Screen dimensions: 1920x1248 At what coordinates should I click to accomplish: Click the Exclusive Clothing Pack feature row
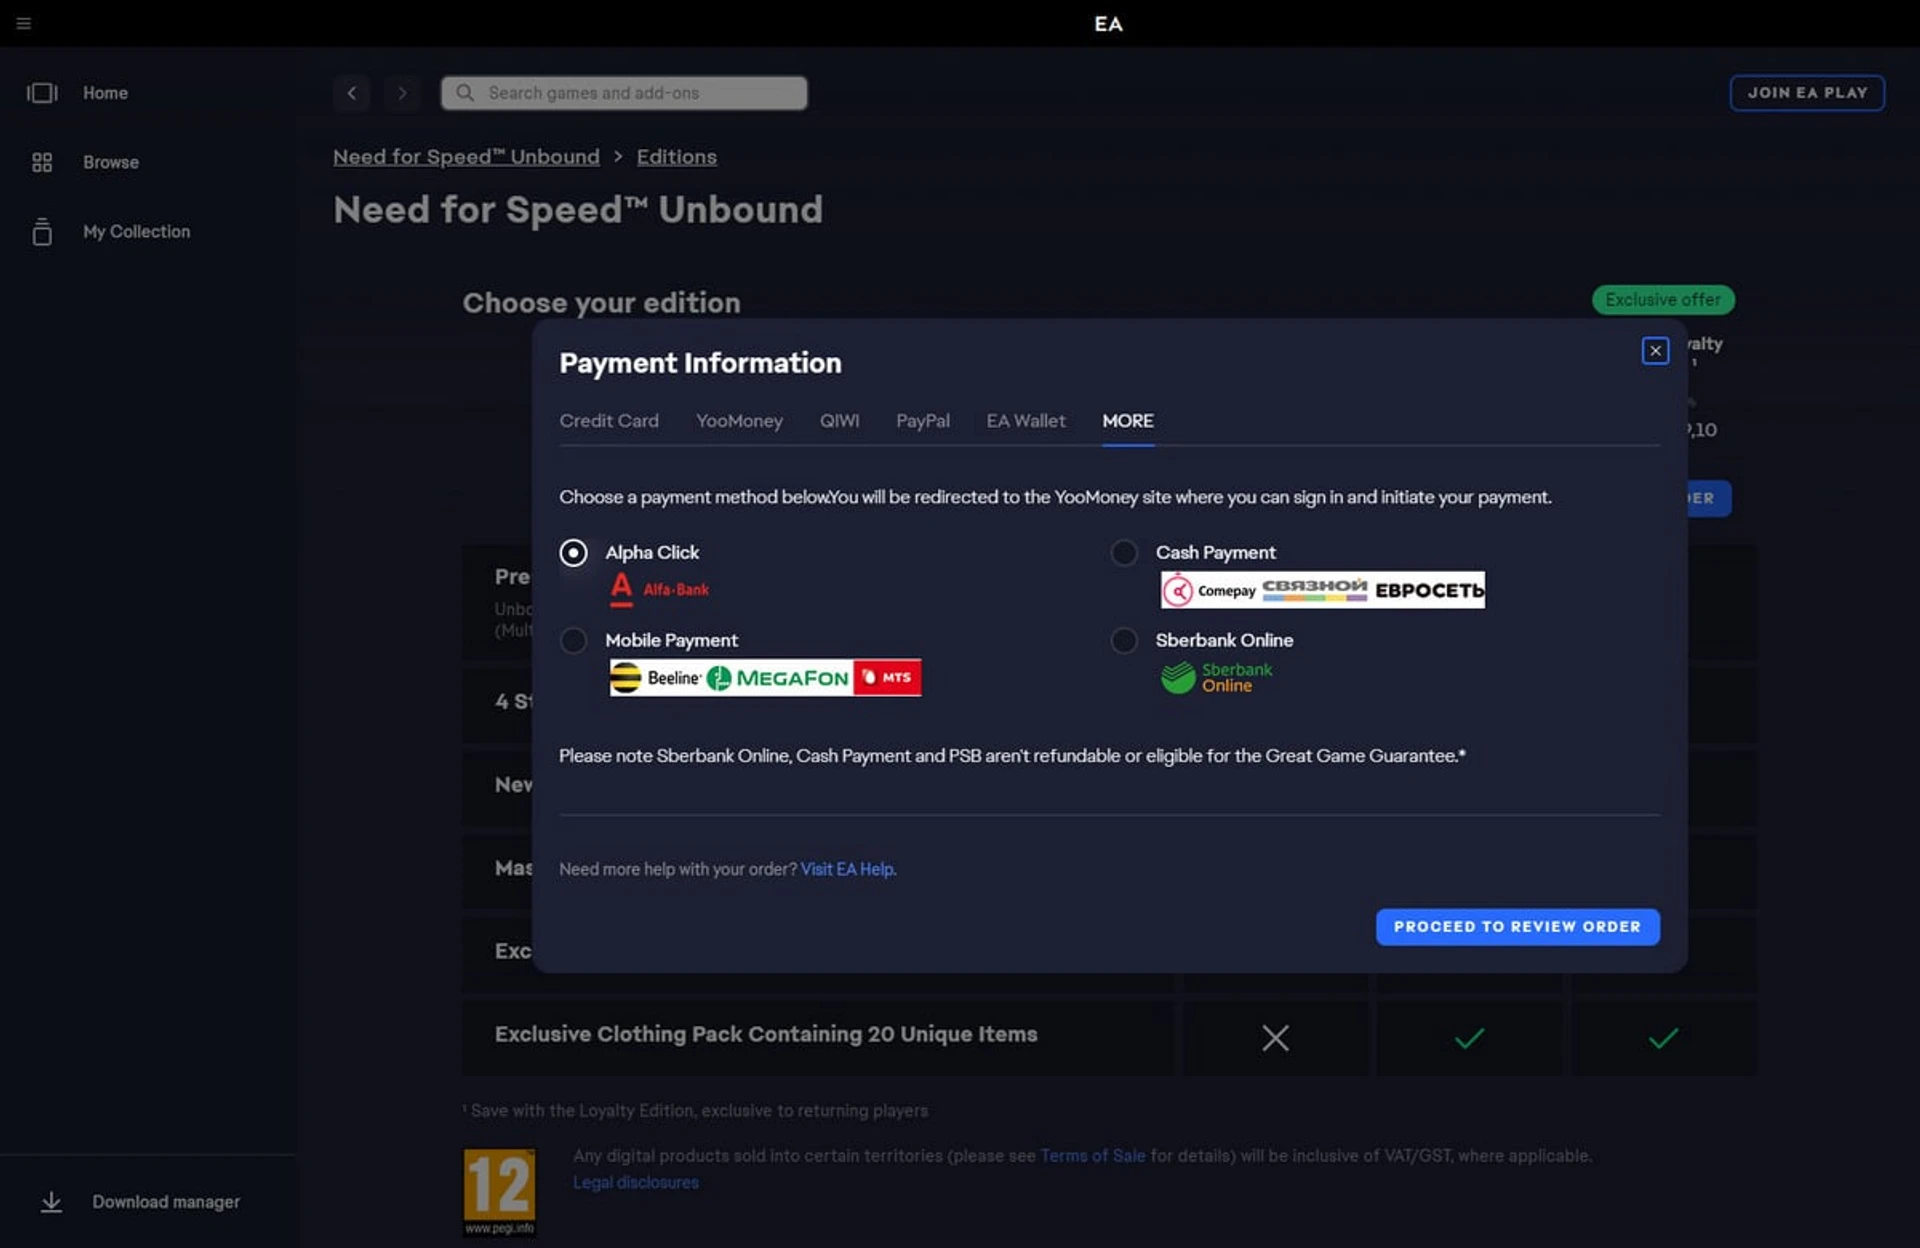(x=1108, y=1038)
